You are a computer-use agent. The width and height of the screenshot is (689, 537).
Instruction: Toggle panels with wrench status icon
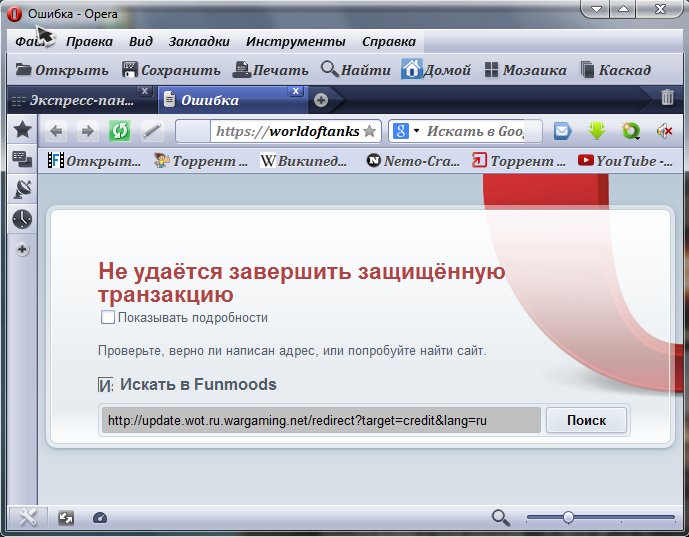pyautogui.click(x=28, y=518)
